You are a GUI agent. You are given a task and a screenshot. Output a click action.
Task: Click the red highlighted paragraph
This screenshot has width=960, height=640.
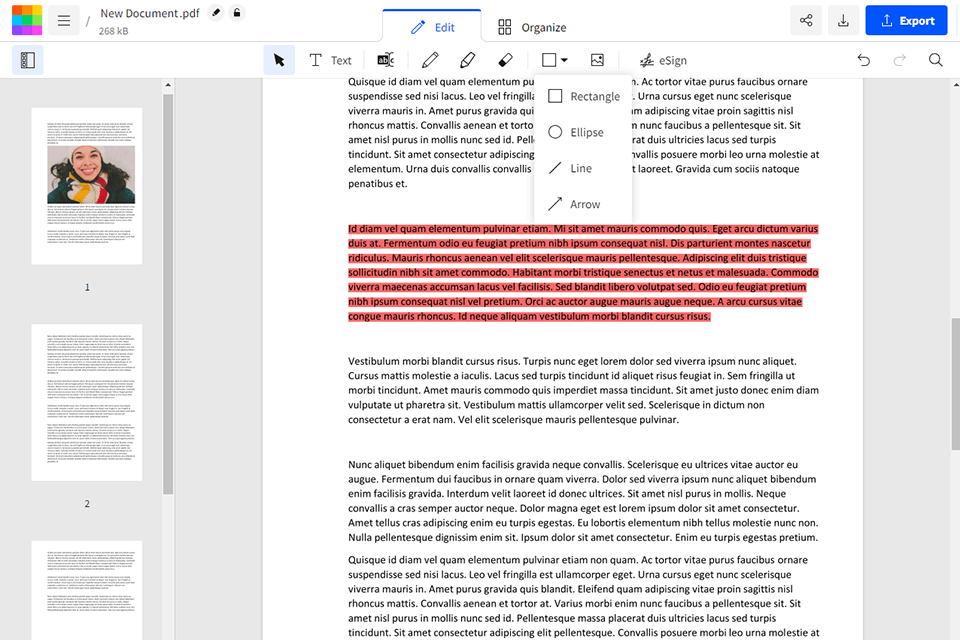[x=583, y=273]
